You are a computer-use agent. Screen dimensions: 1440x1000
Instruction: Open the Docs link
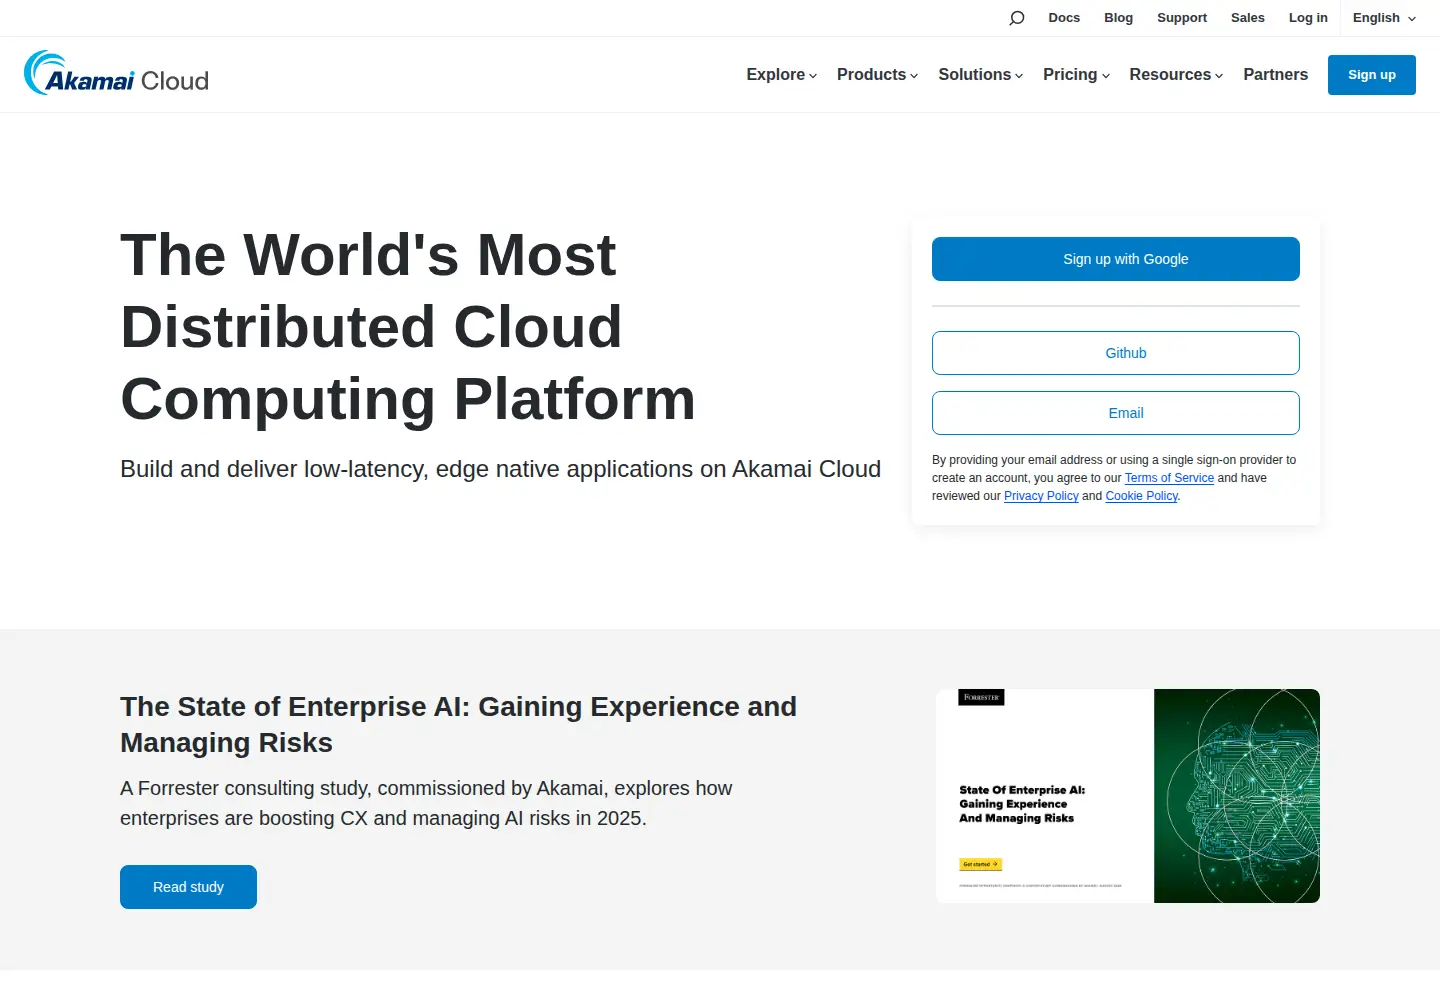[1064, 18]
